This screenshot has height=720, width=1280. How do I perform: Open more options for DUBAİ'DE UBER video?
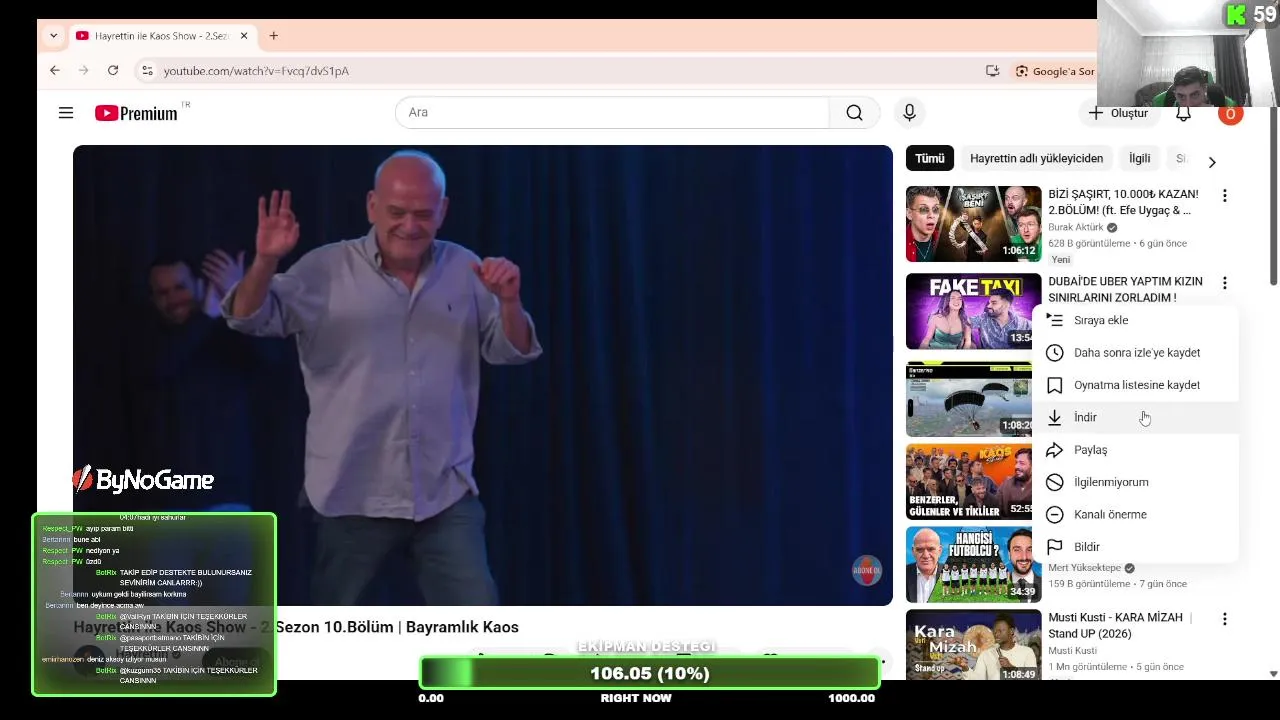point(1224,283)
